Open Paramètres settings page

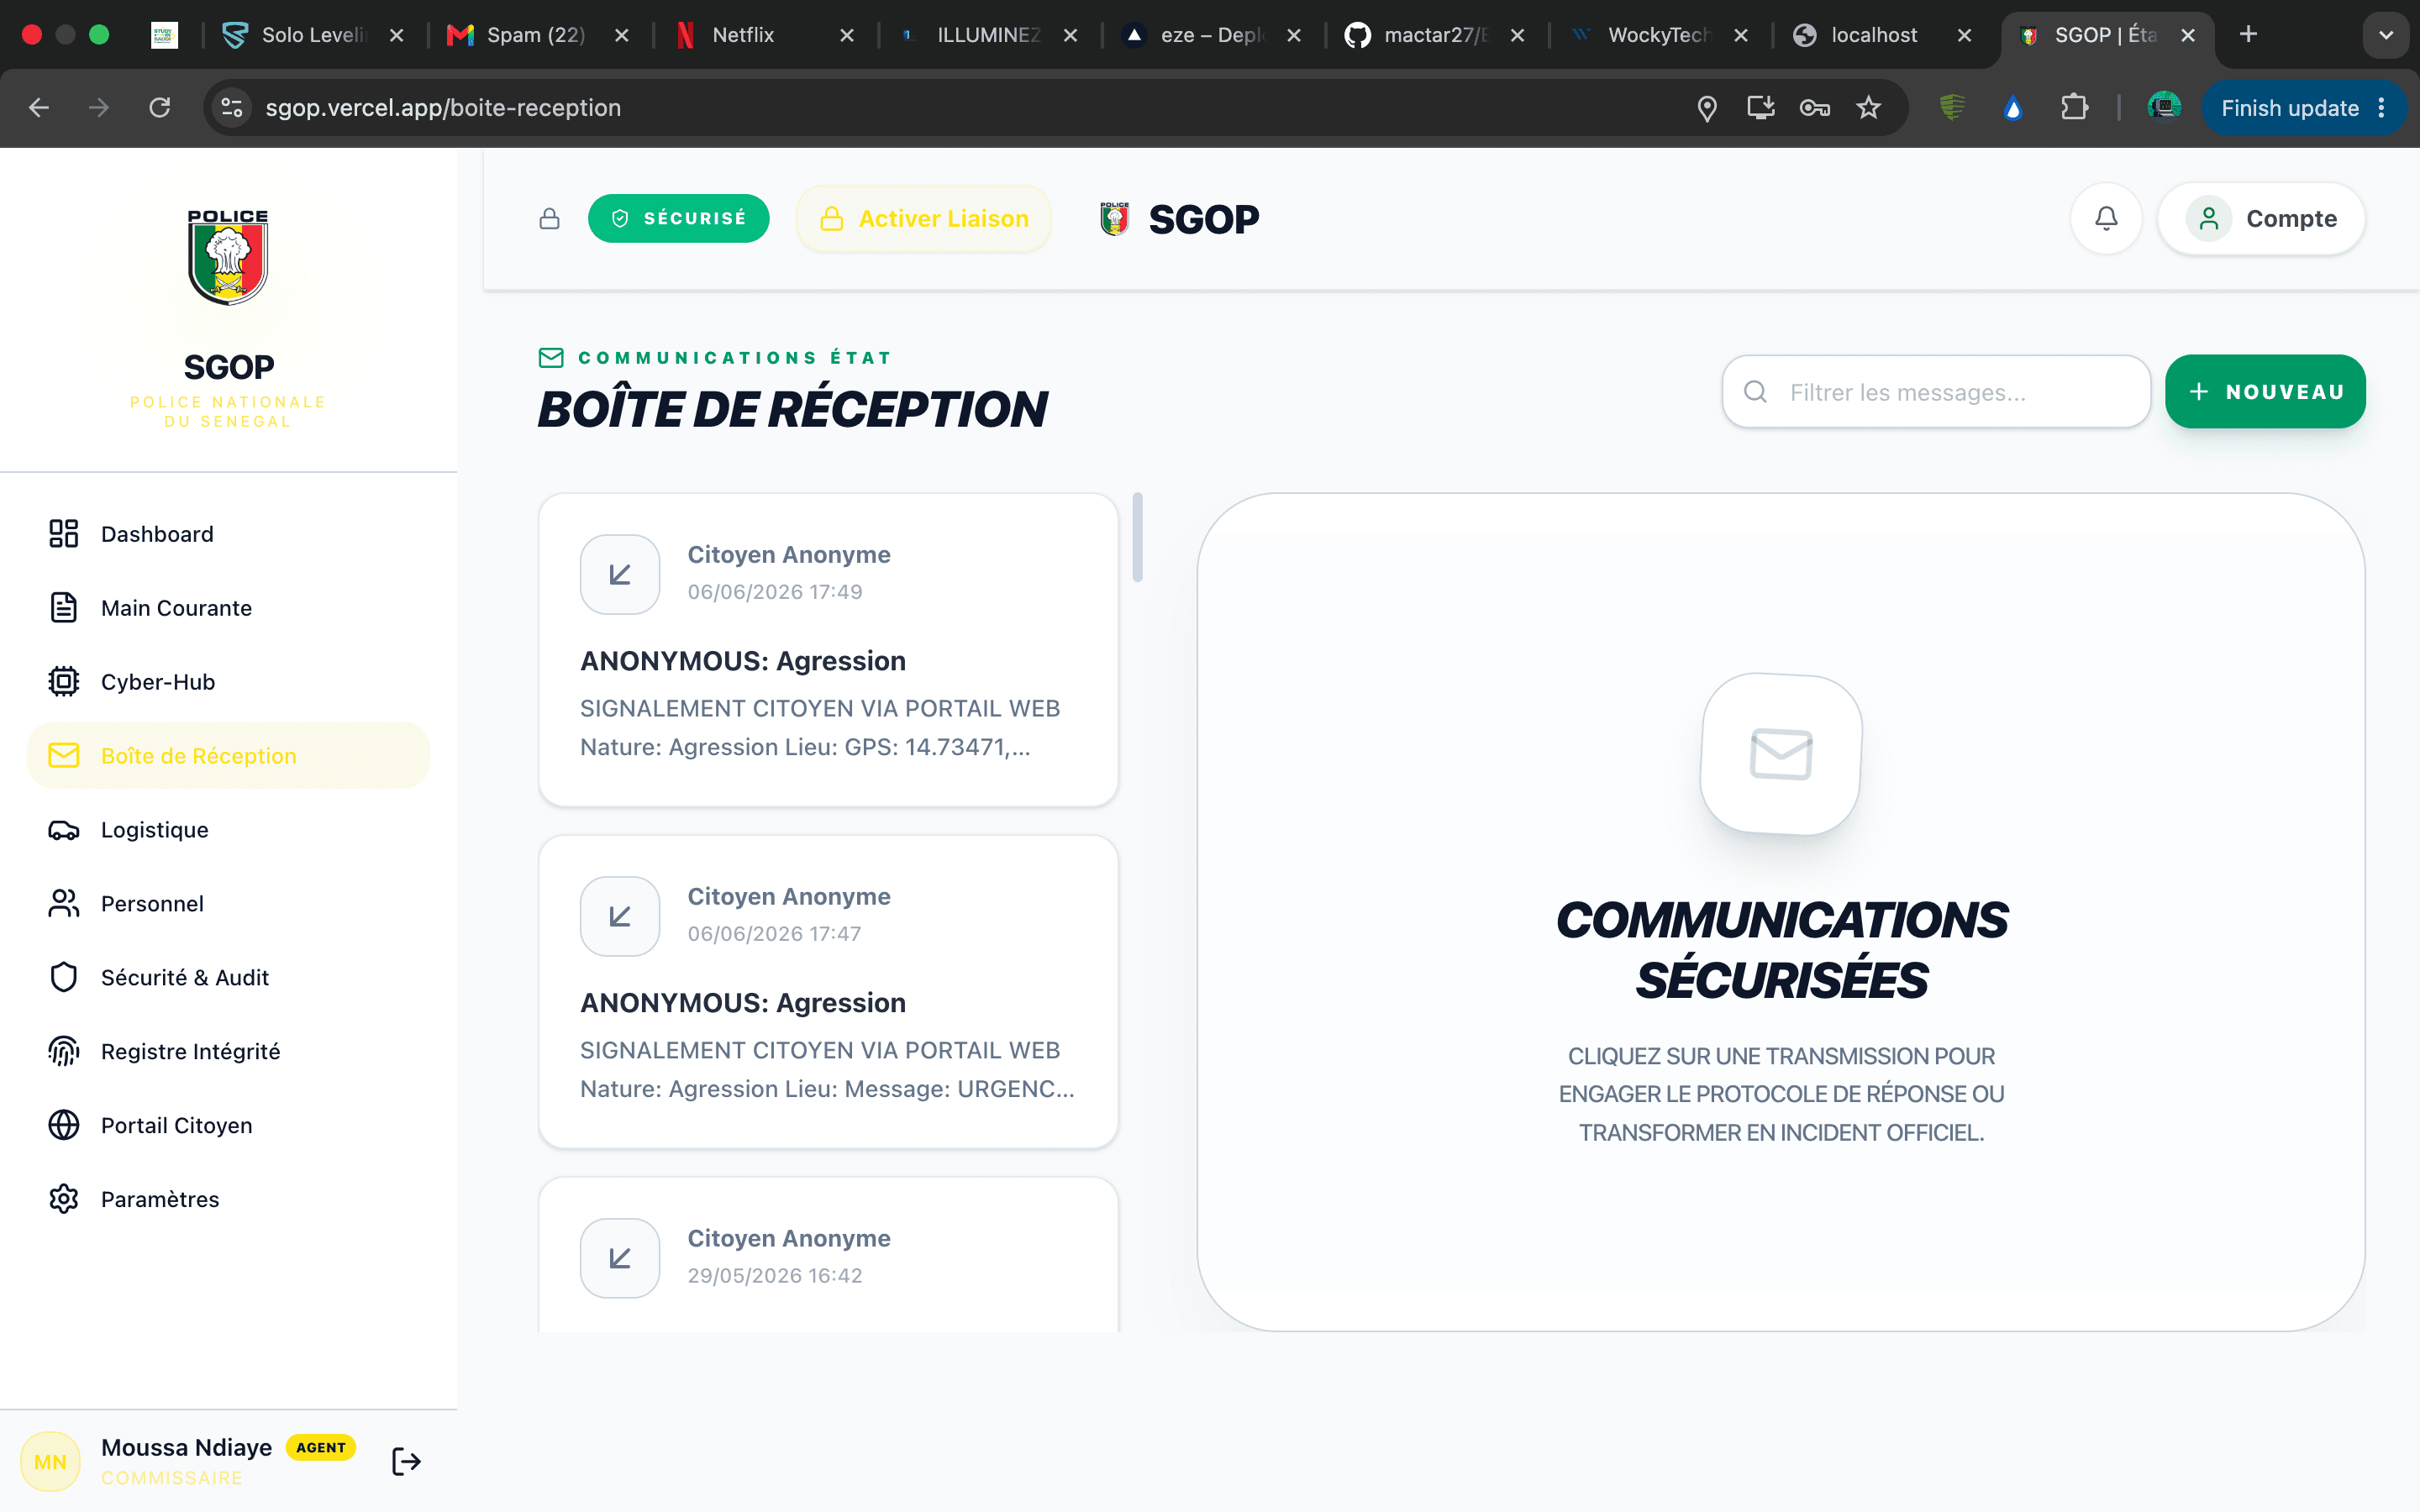click(x=228, y=1199)
